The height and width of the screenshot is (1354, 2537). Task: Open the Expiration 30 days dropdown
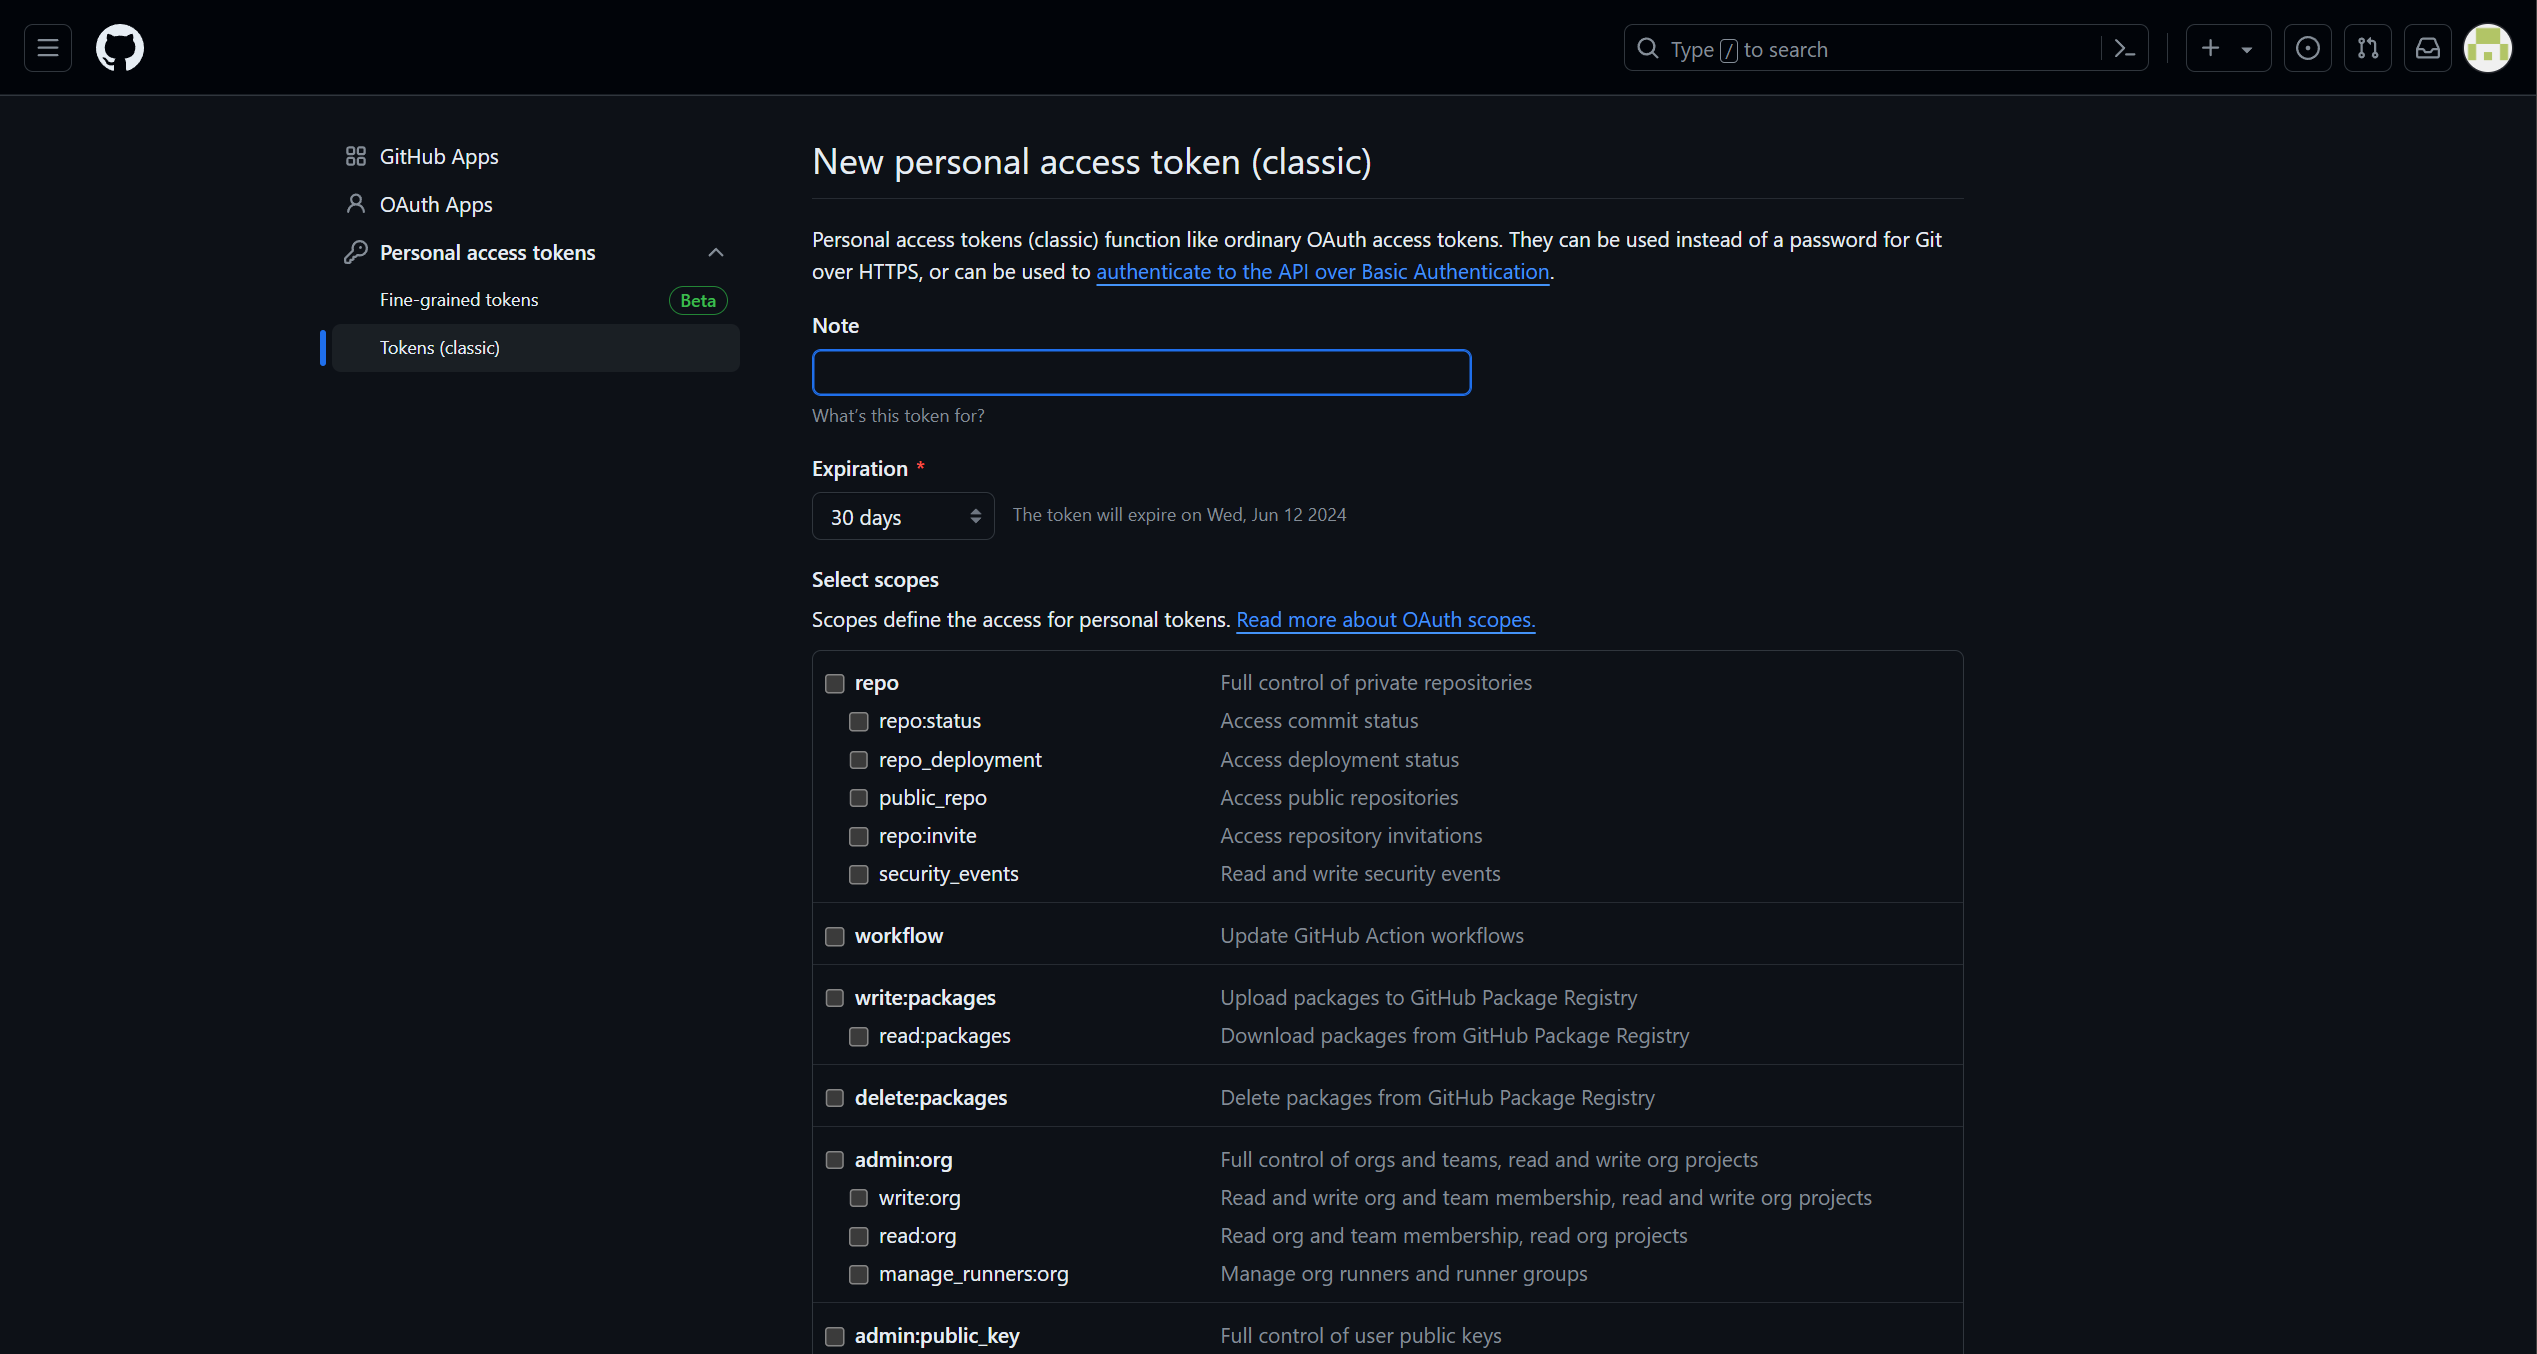coord(903,516)
